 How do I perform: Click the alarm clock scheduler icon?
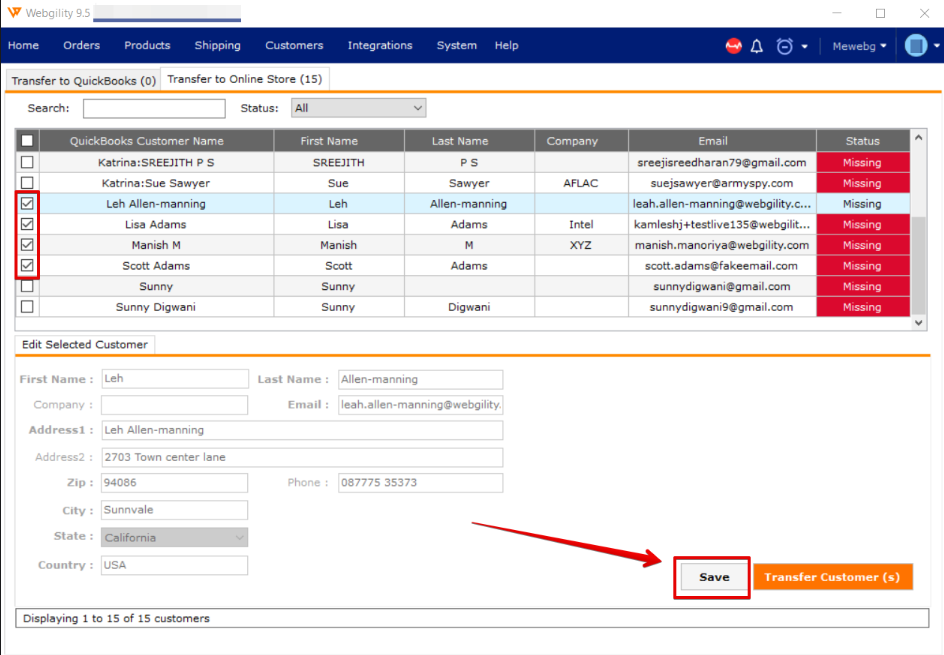784,46
